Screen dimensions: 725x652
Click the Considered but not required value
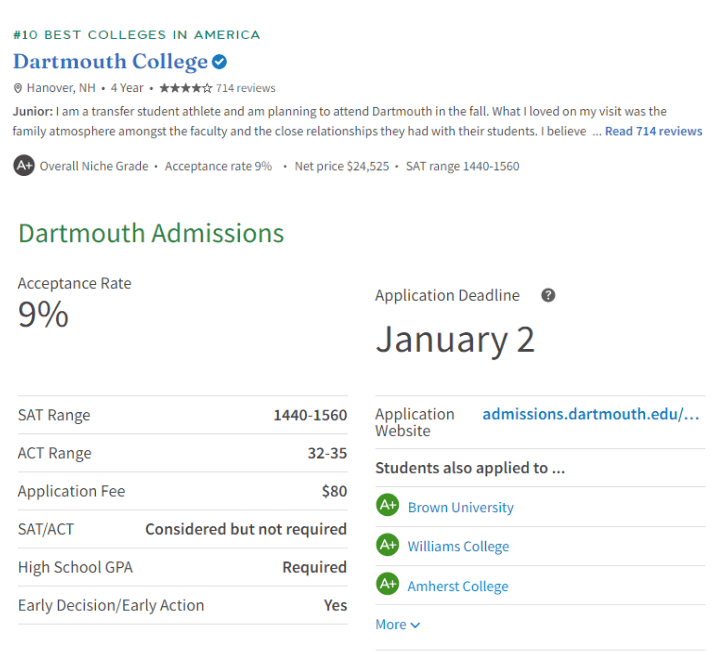[246, 529]
